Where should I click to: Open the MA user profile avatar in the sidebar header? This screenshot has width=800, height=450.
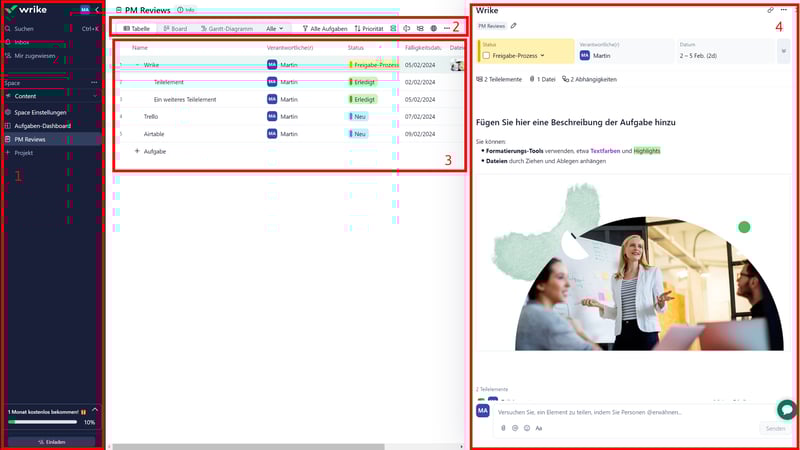[x=85, y=10]
